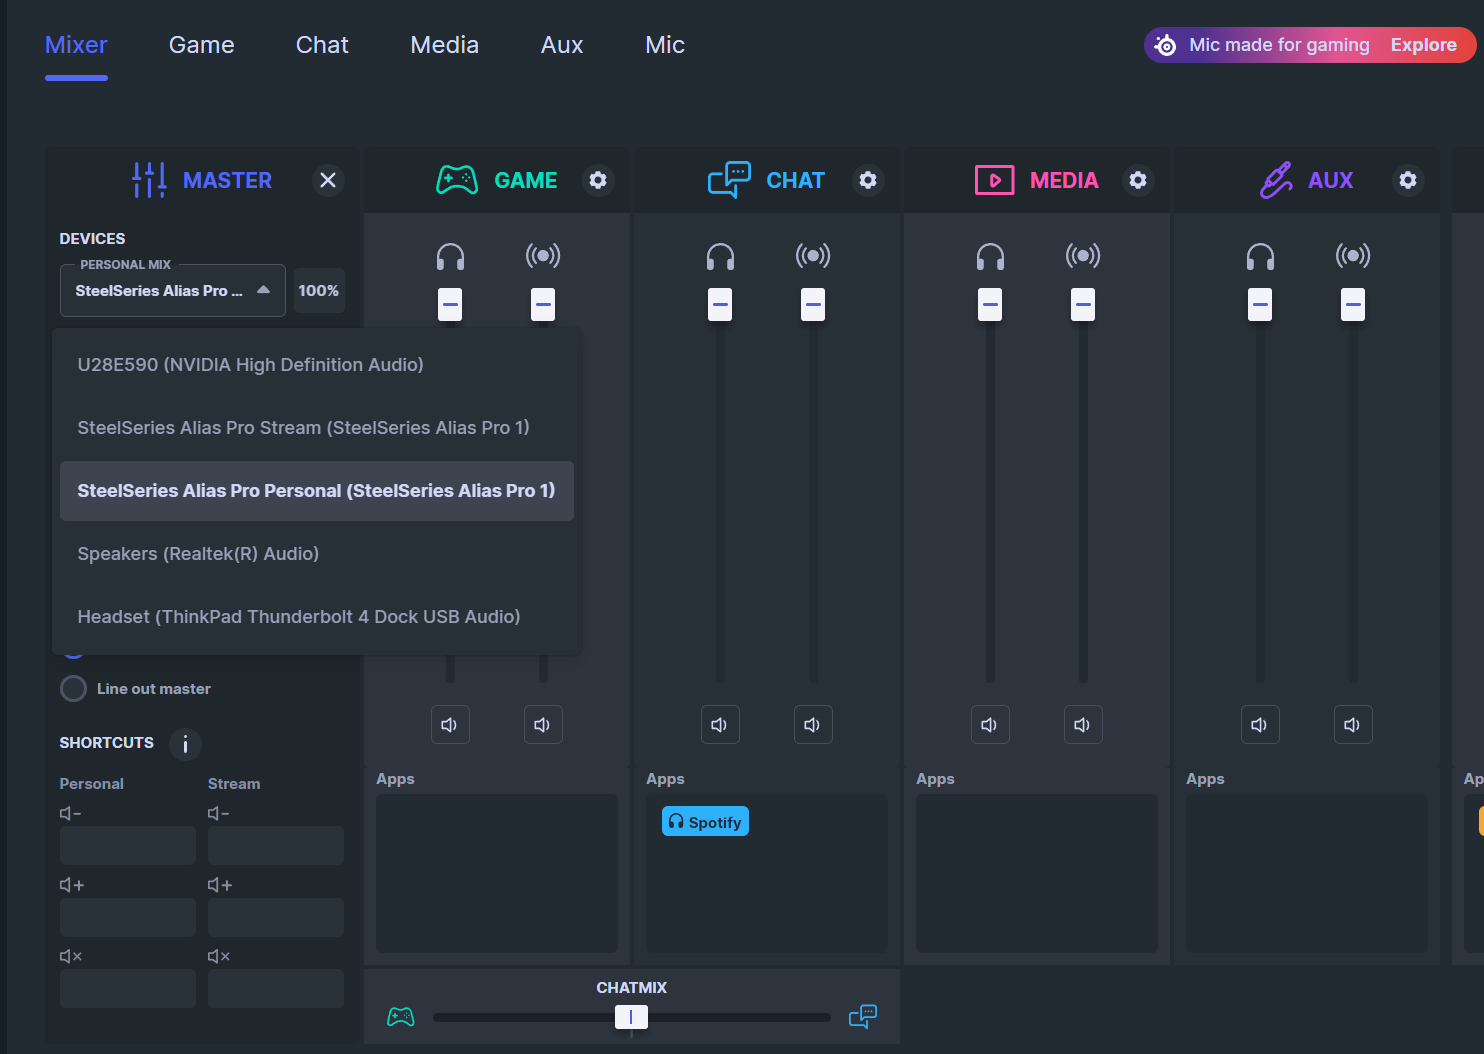Collapse the Personal Mix device dropdown
1484x1054 pixels.
click(x=173, y=290)
